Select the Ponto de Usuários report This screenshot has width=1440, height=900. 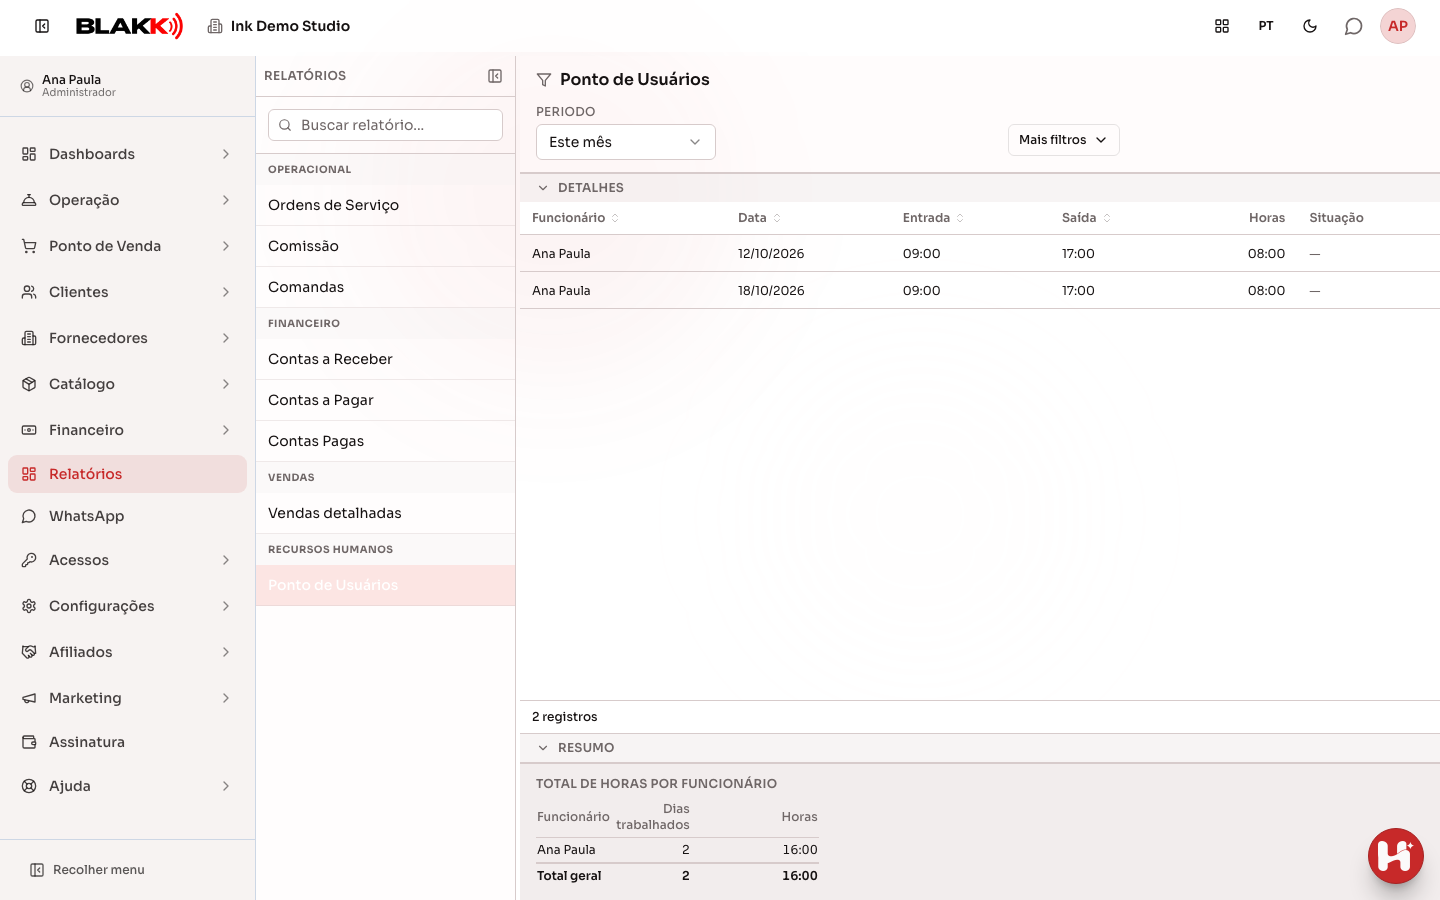pos(385,585)
